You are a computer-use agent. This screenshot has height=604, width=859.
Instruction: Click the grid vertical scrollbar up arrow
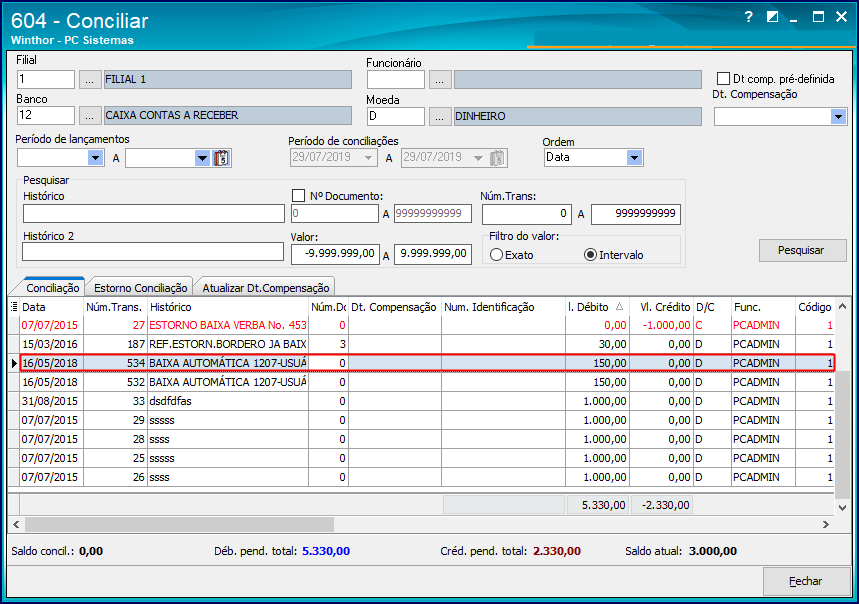[843, 307]
